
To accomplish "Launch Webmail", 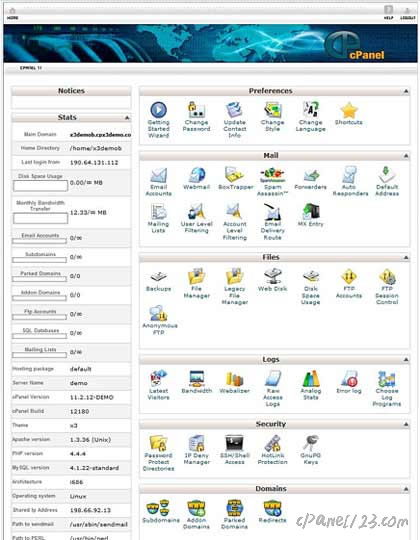I will [196, 178].
